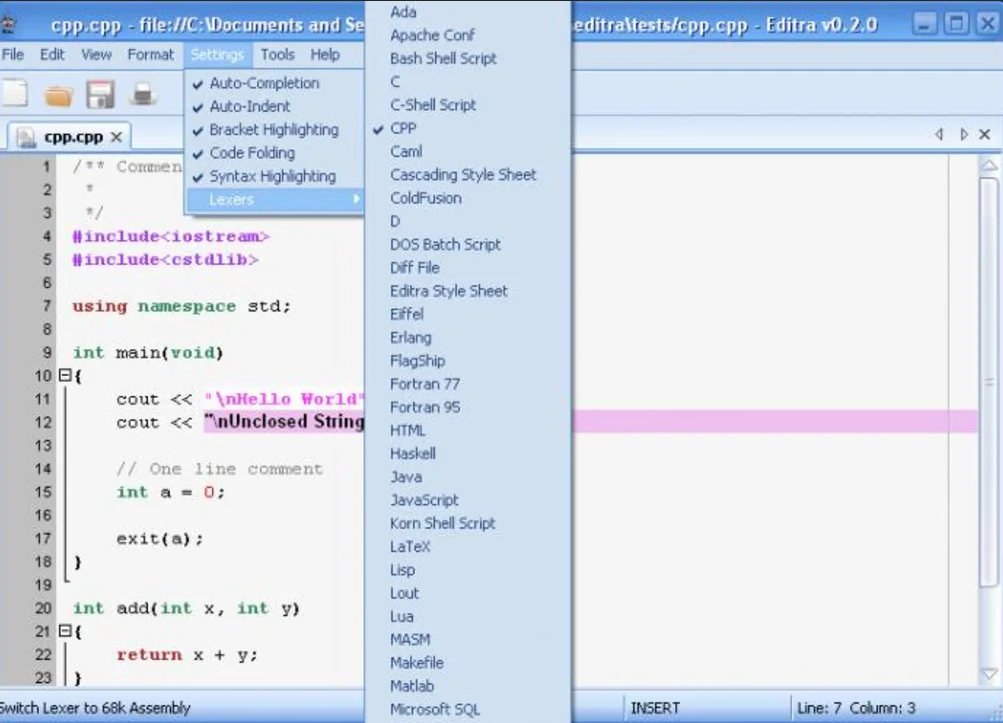Choose the Fortran 95 lexer

(x=468, y=407)
